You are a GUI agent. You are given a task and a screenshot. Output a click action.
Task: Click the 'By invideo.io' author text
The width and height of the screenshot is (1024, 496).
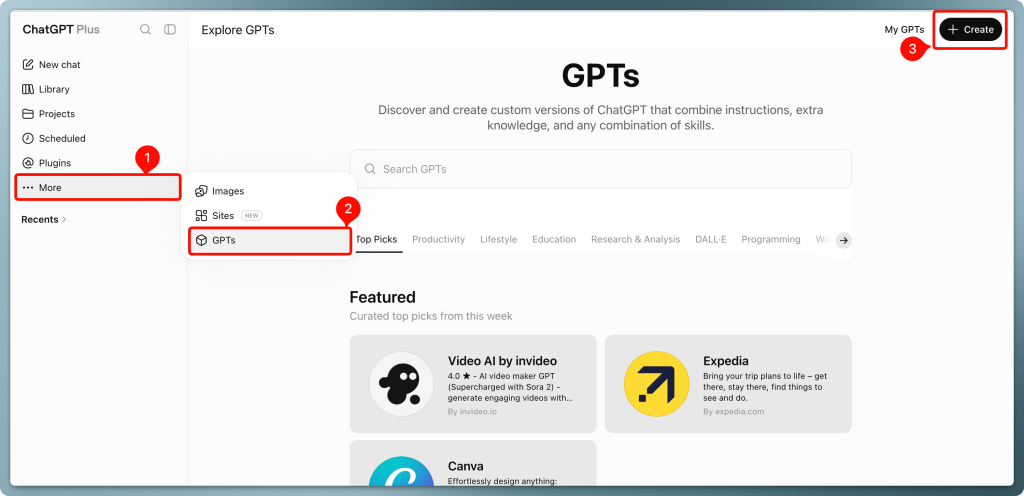(472, 412)
